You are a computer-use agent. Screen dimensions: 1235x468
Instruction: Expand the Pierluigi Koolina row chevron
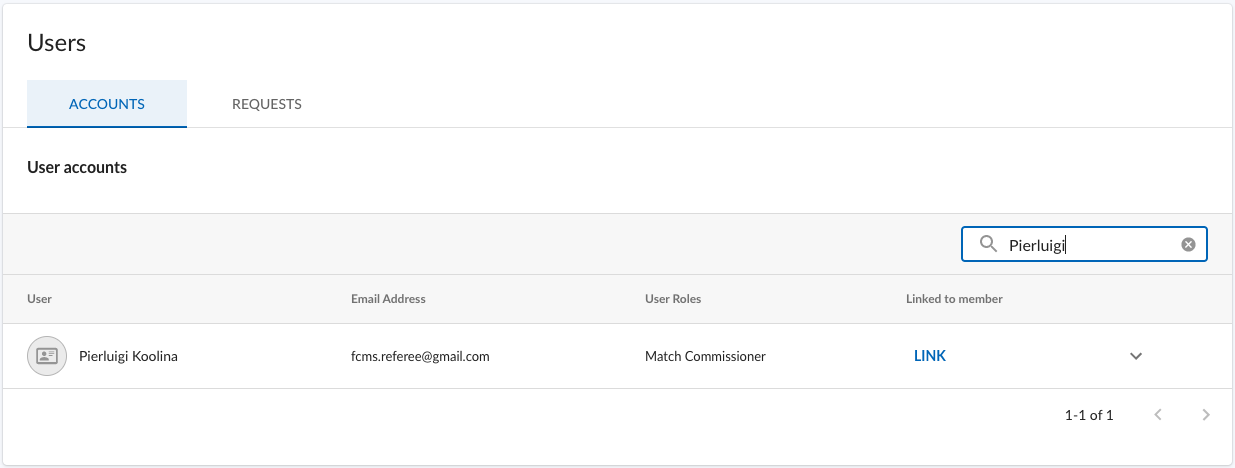[1136, 356]
